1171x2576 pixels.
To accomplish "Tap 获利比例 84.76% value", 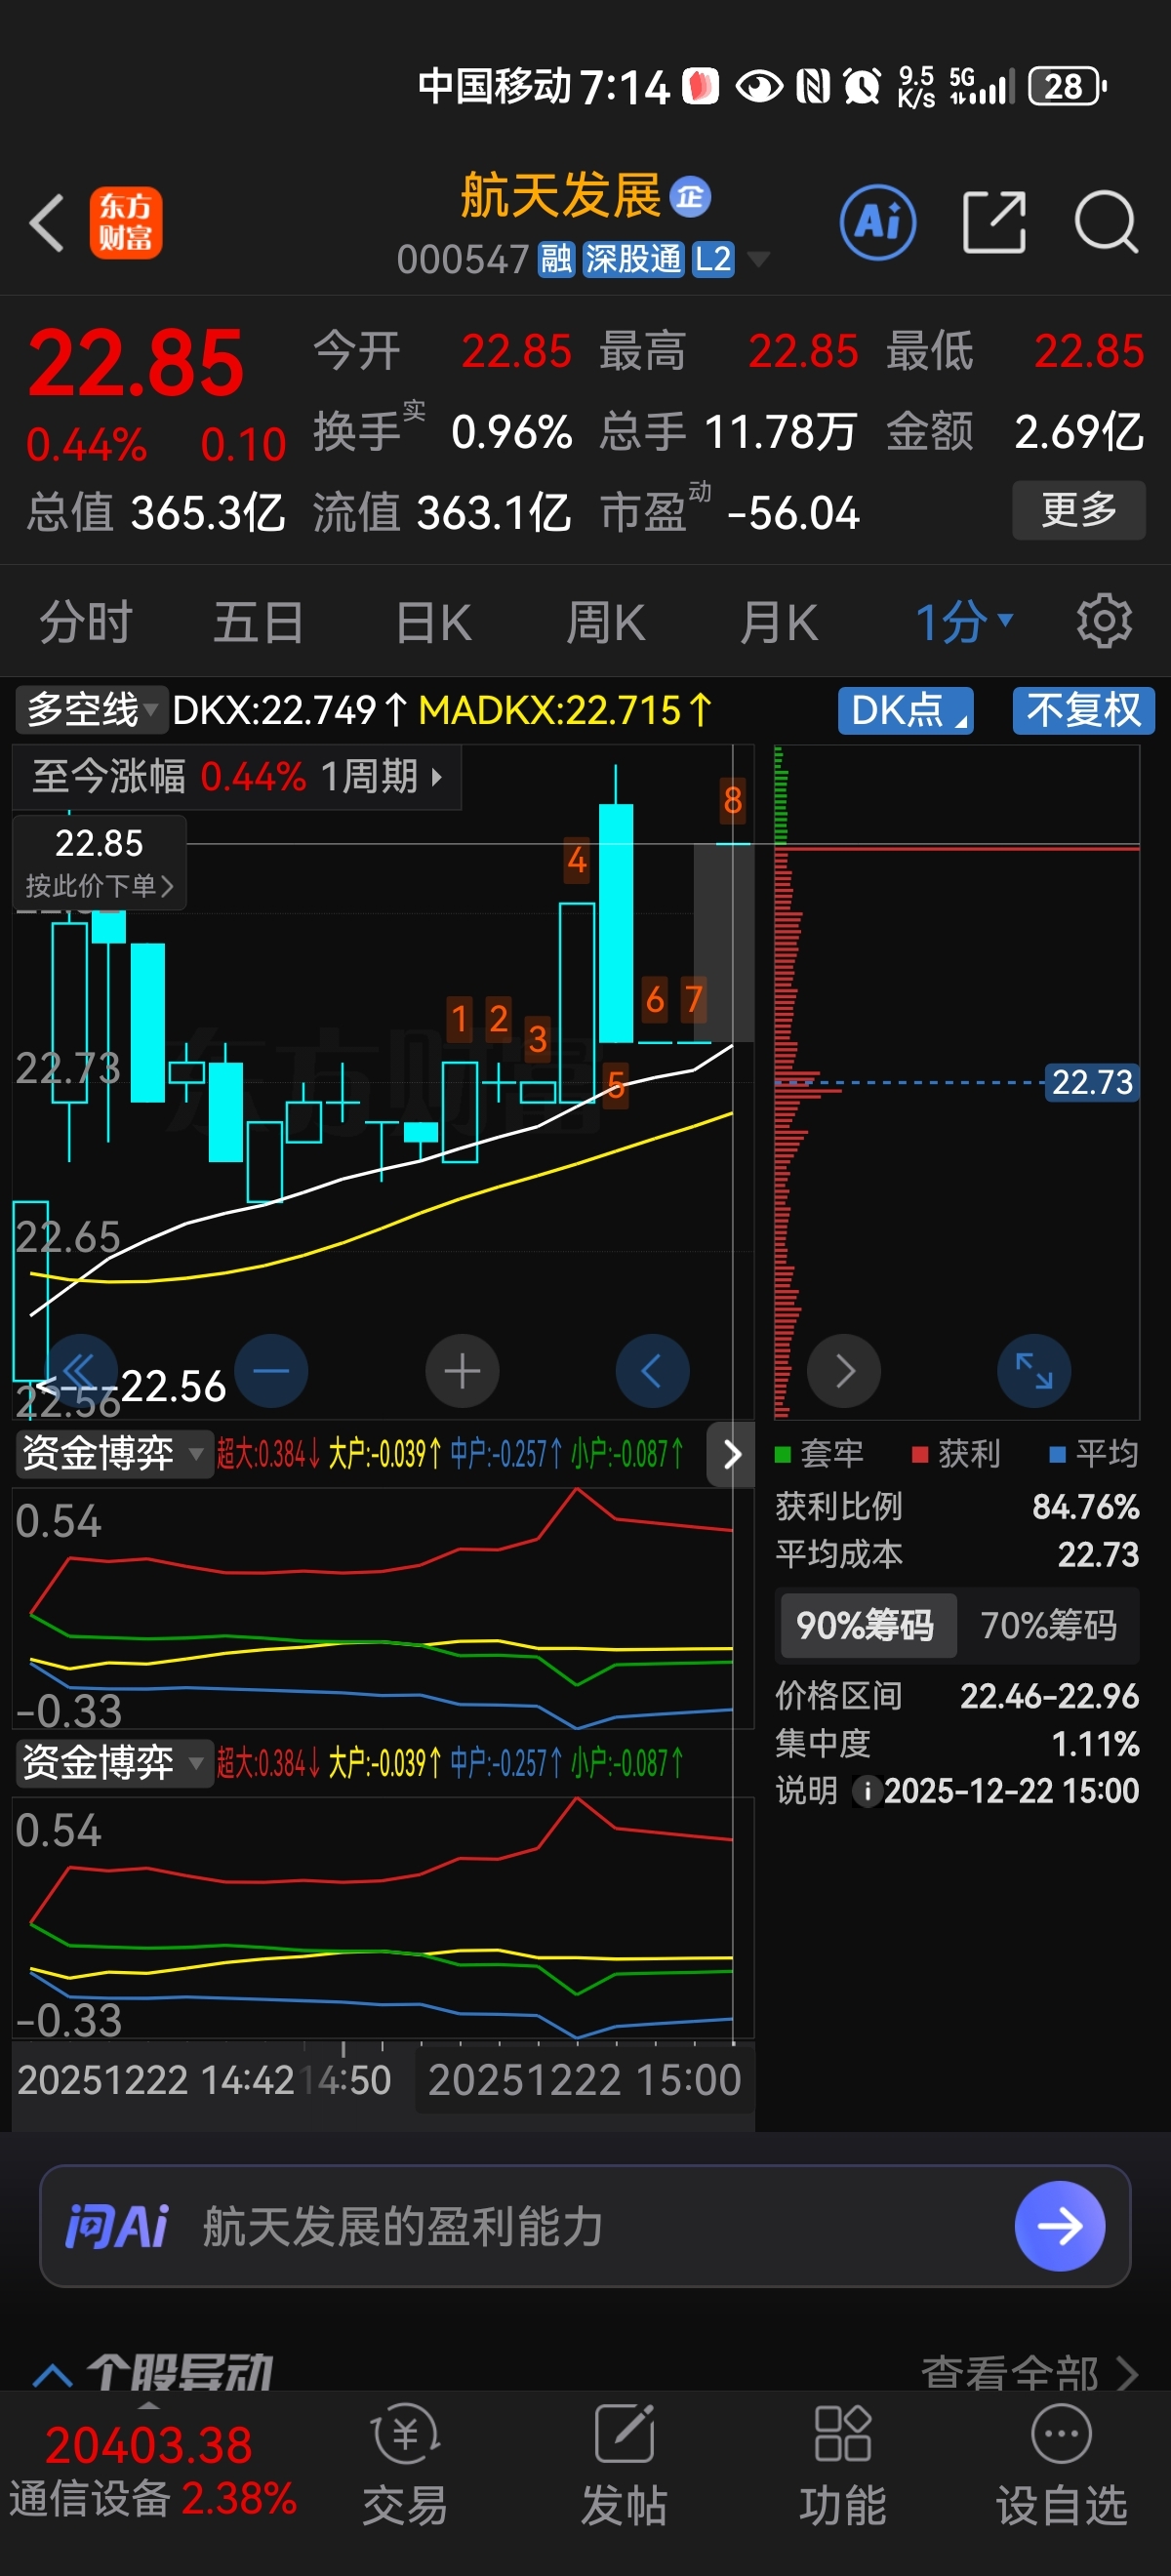I will tap(1085, 1506).
